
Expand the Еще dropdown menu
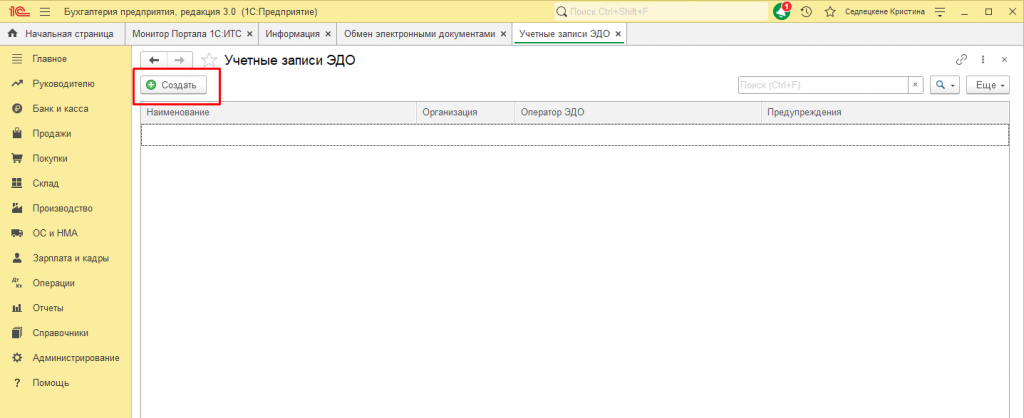[989, 85]
